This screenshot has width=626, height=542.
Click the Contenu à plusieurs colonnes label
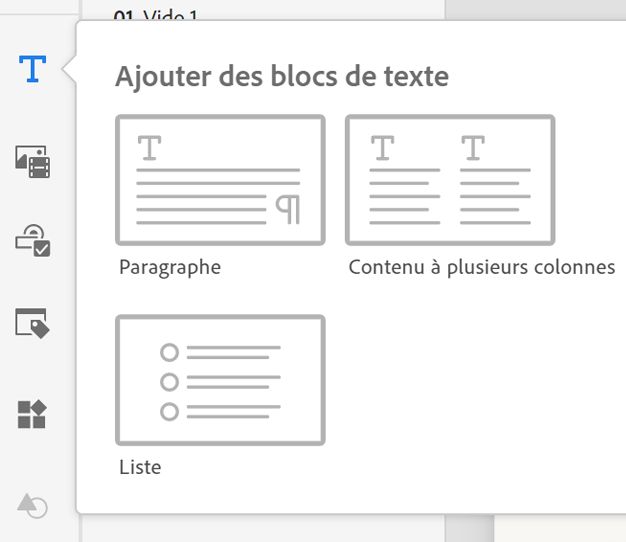[x=482, y=267]
